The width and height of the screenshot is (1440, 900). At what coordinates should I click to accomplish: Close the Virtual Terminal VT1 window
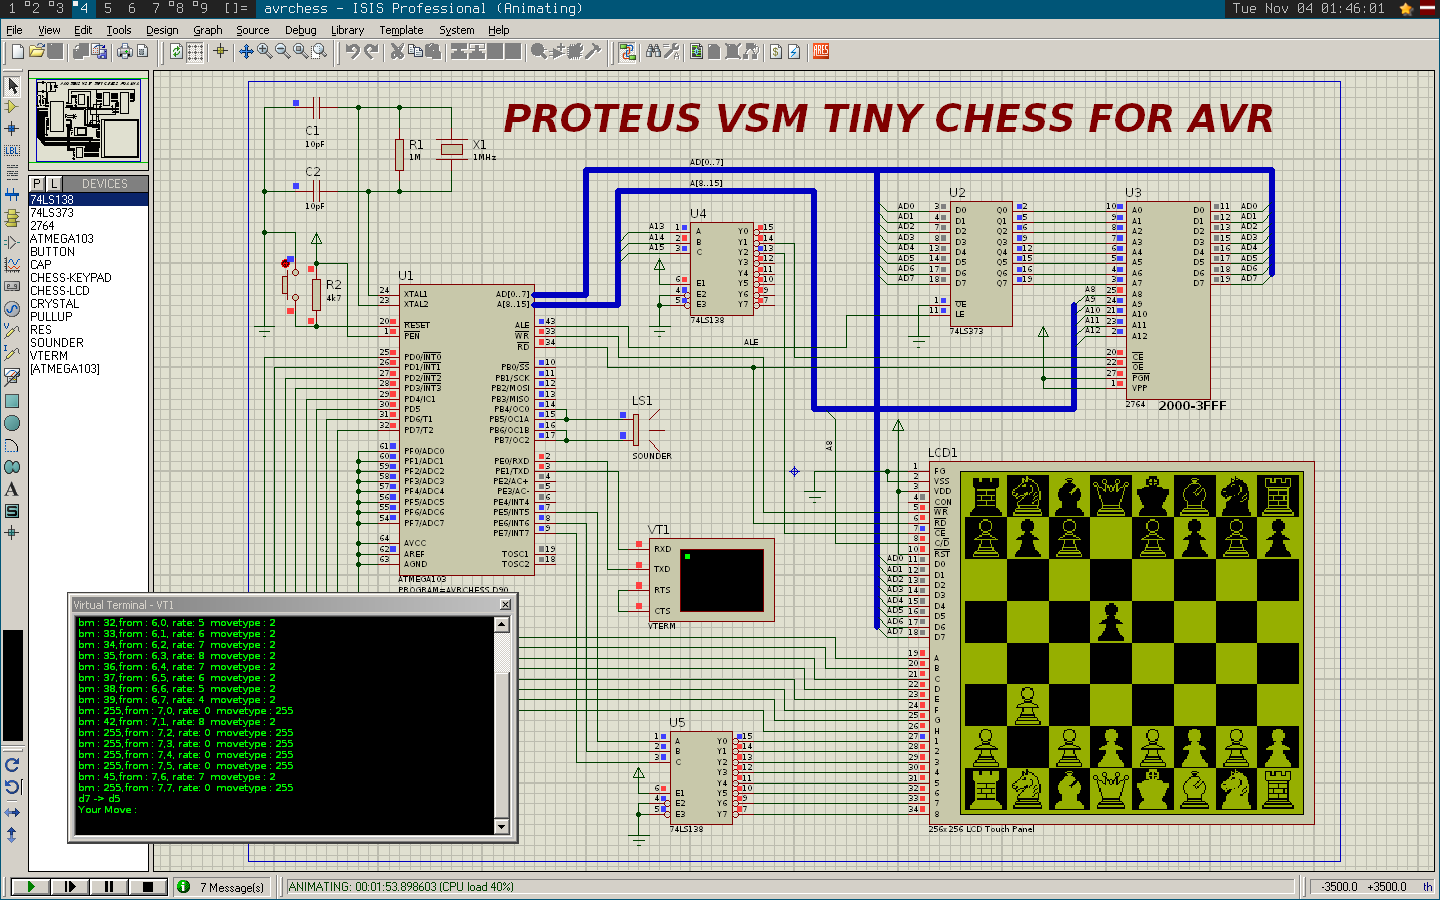pyautogui.click(x=505, y=604)
